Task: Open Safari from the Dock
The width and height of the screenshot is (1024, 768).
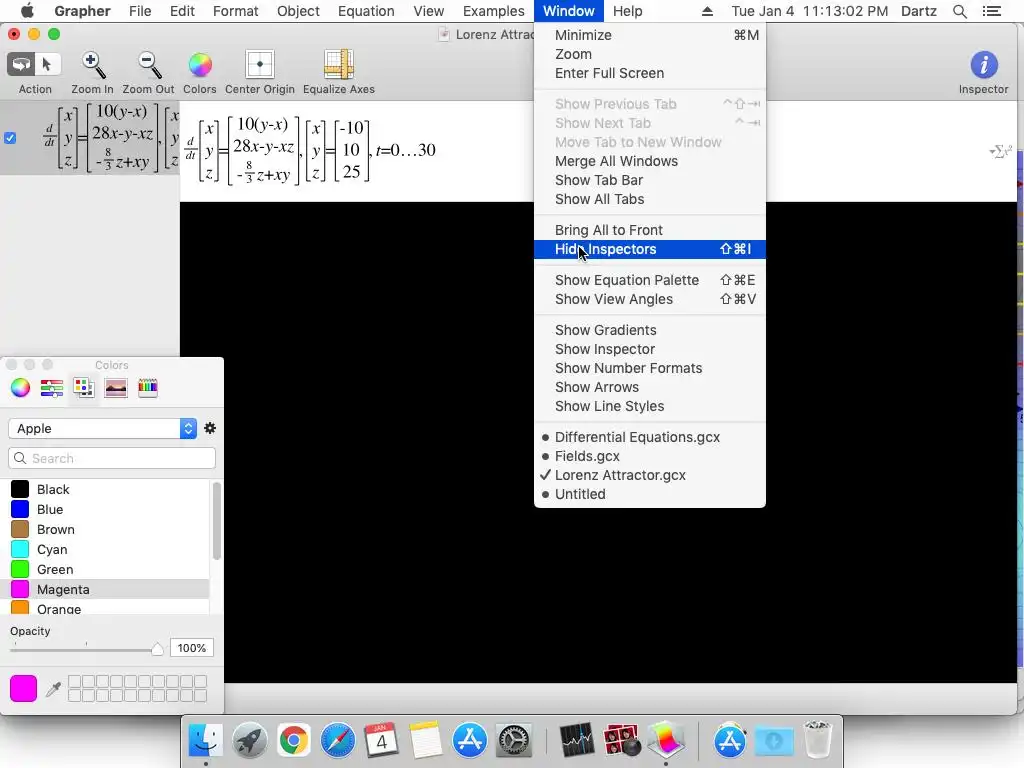Action: [338, 741]
